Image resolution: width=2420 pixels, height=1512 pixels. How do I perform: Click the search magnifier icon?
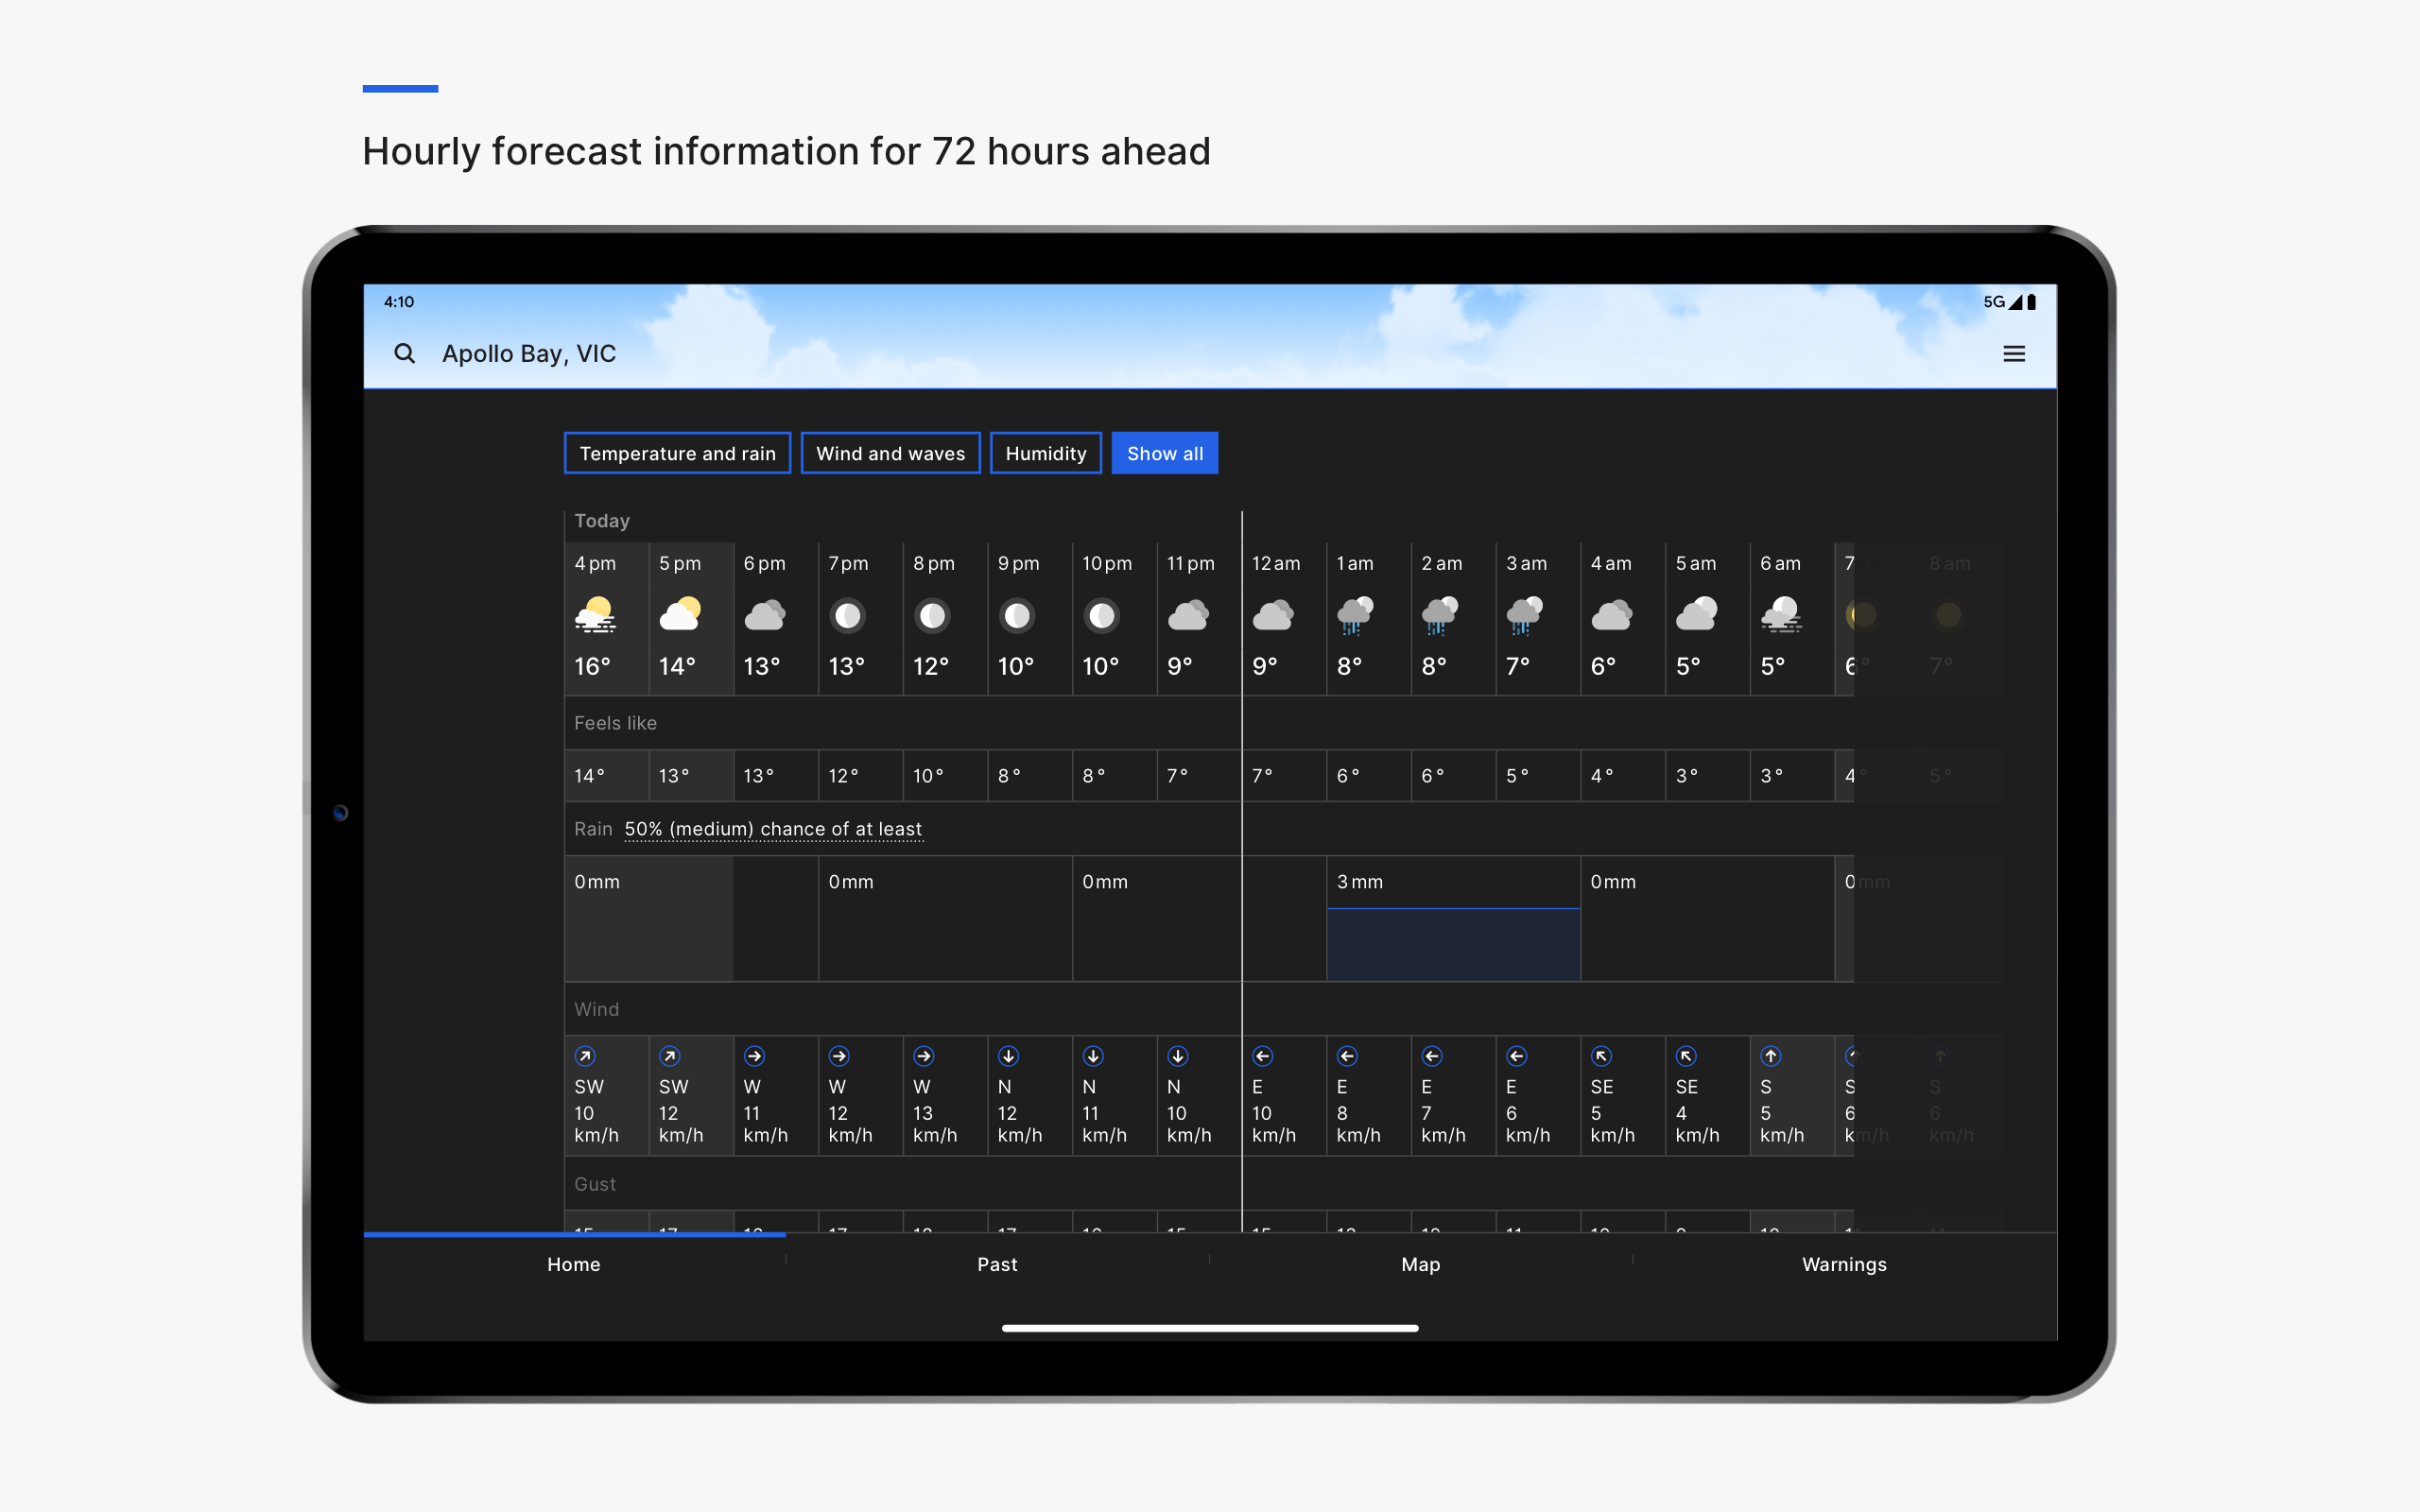coord(404,353)
